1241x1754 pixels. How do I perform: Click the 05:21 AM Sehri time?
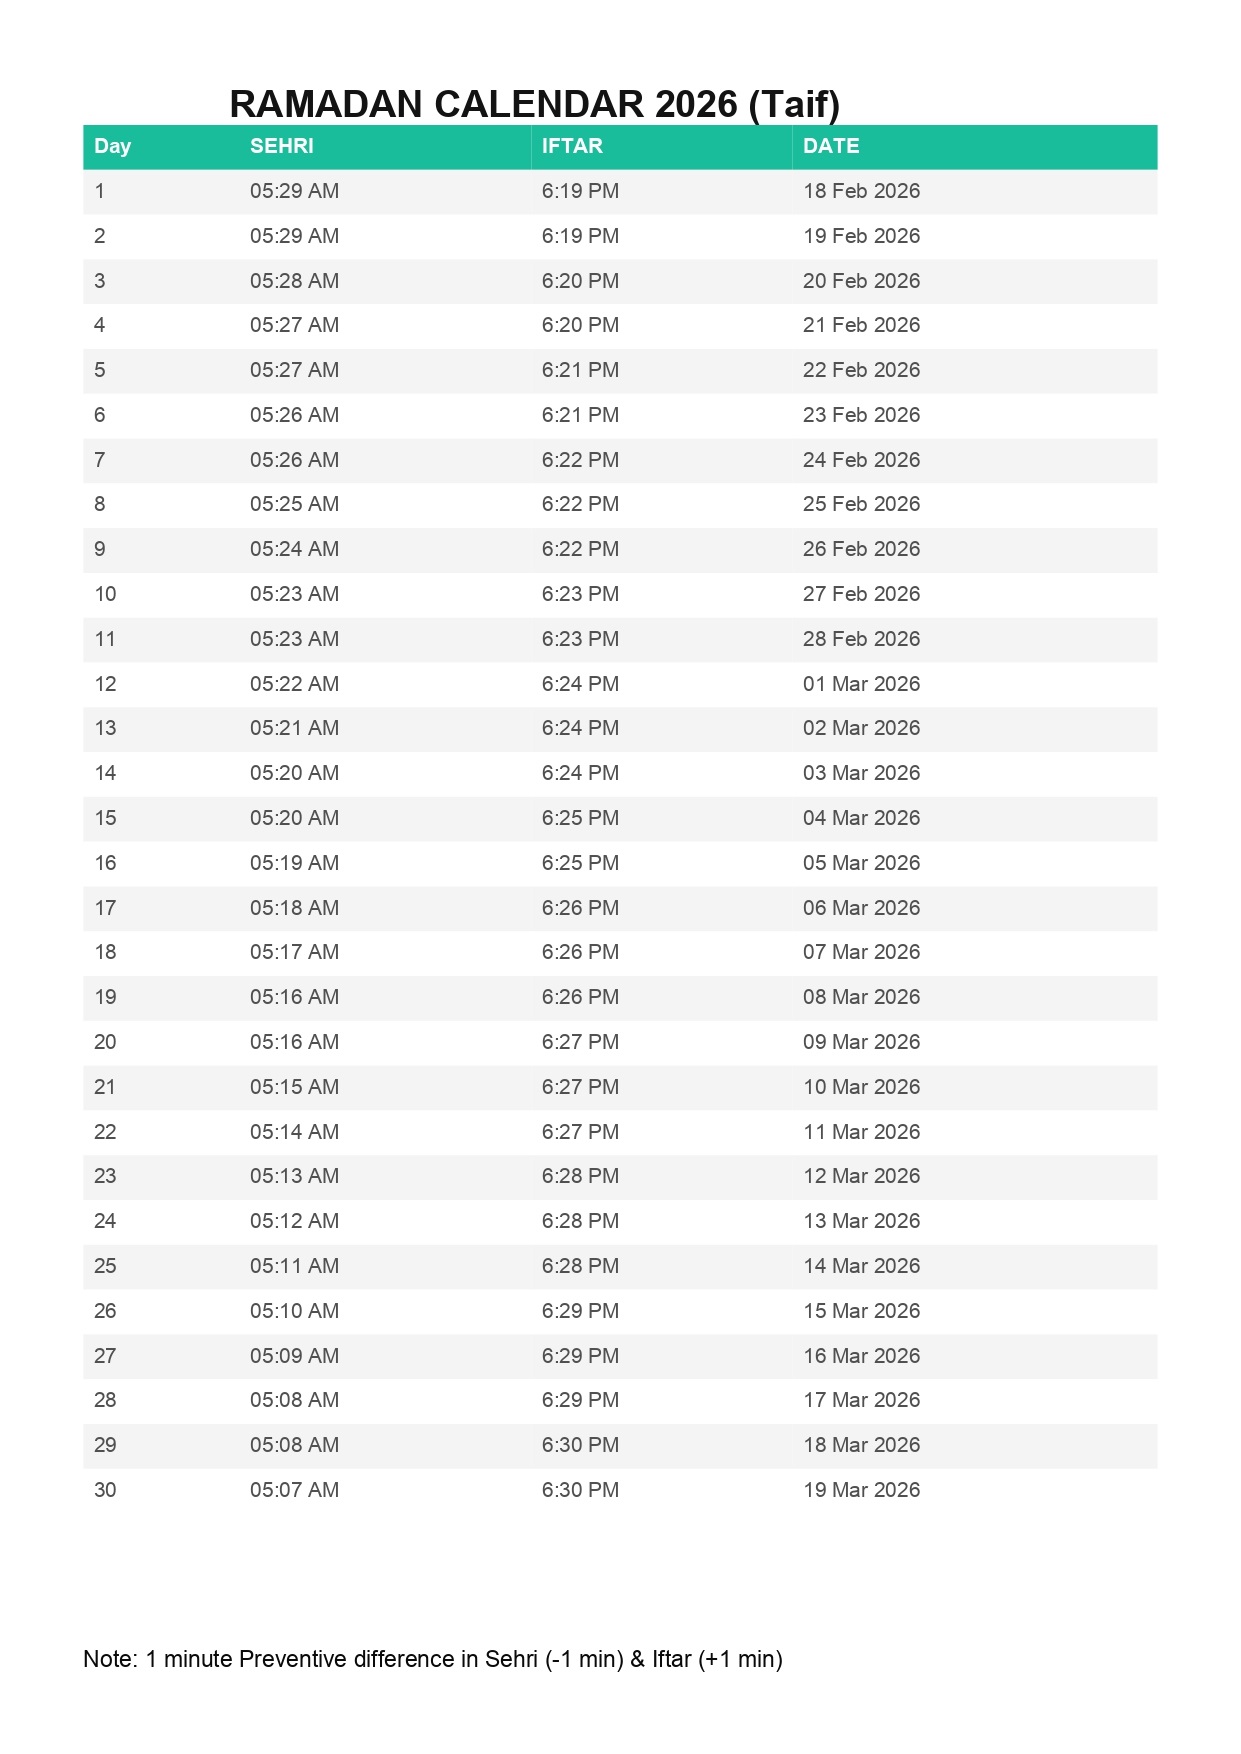coord(294,728)
